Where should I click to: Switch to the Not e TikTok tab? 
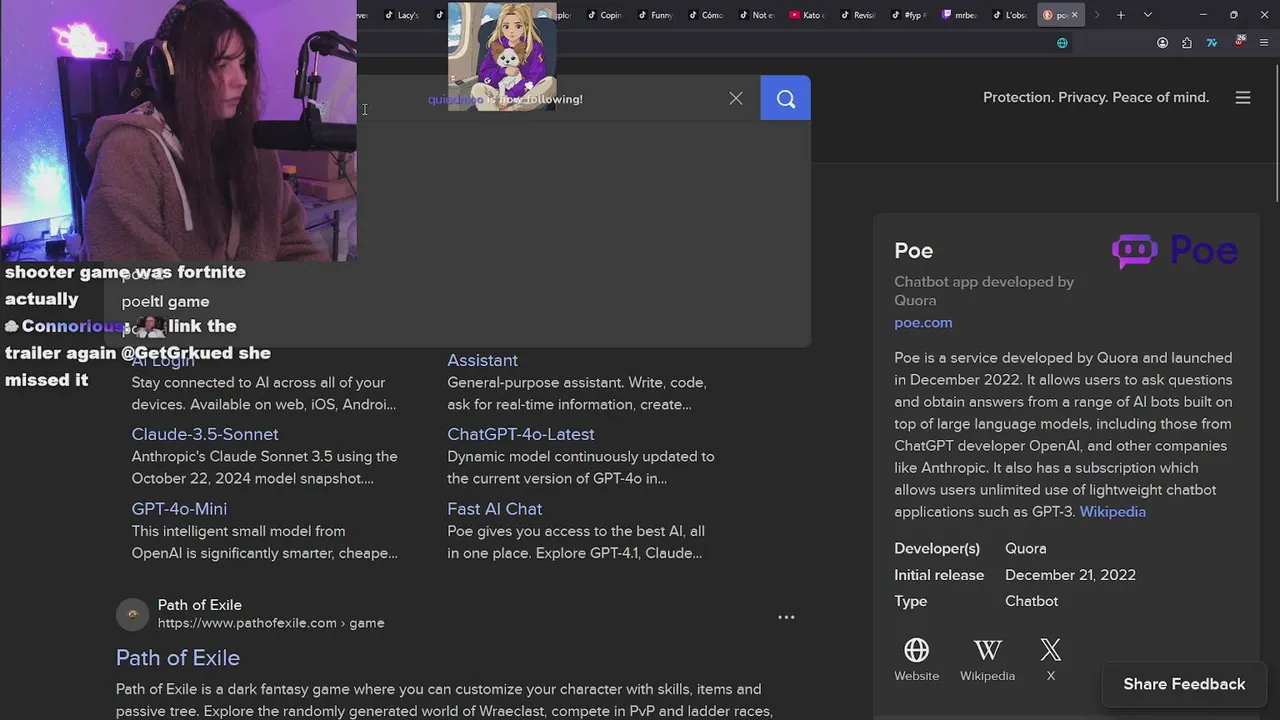coord(757,15)
